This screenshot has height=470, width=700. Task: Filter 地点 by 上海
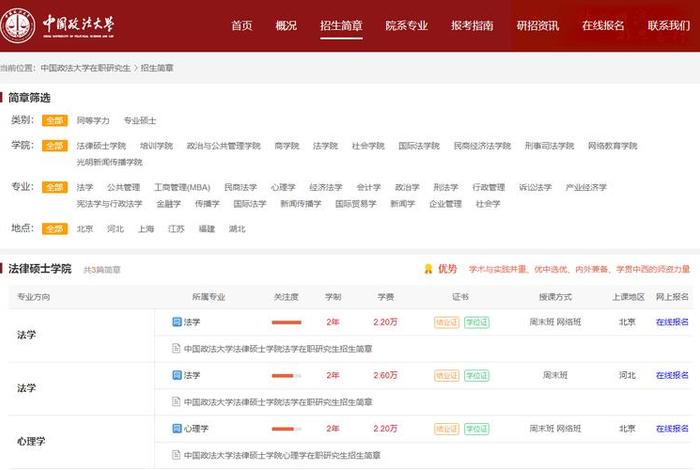tap(146, 229)
